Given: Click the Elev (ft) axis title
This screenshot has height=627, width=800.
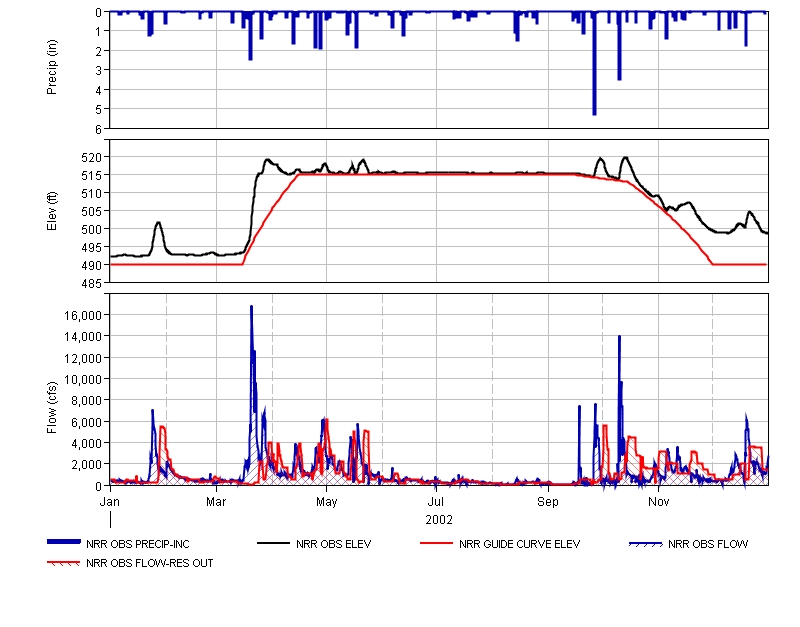Looking at the screenshot, I should pyautogui.click(x=52, y=211).
